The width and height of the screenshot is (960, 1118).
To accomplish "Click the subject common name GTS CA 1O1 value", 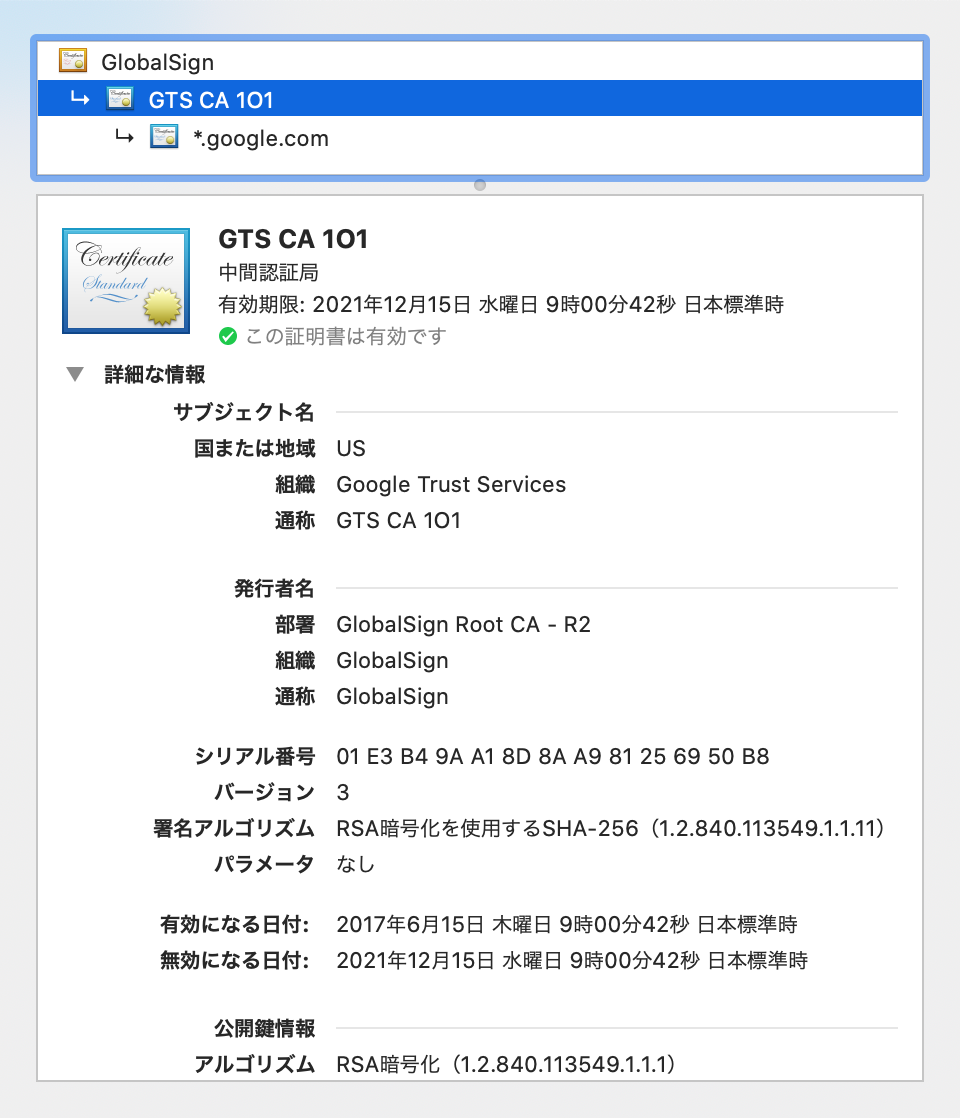I will (399, 520).
